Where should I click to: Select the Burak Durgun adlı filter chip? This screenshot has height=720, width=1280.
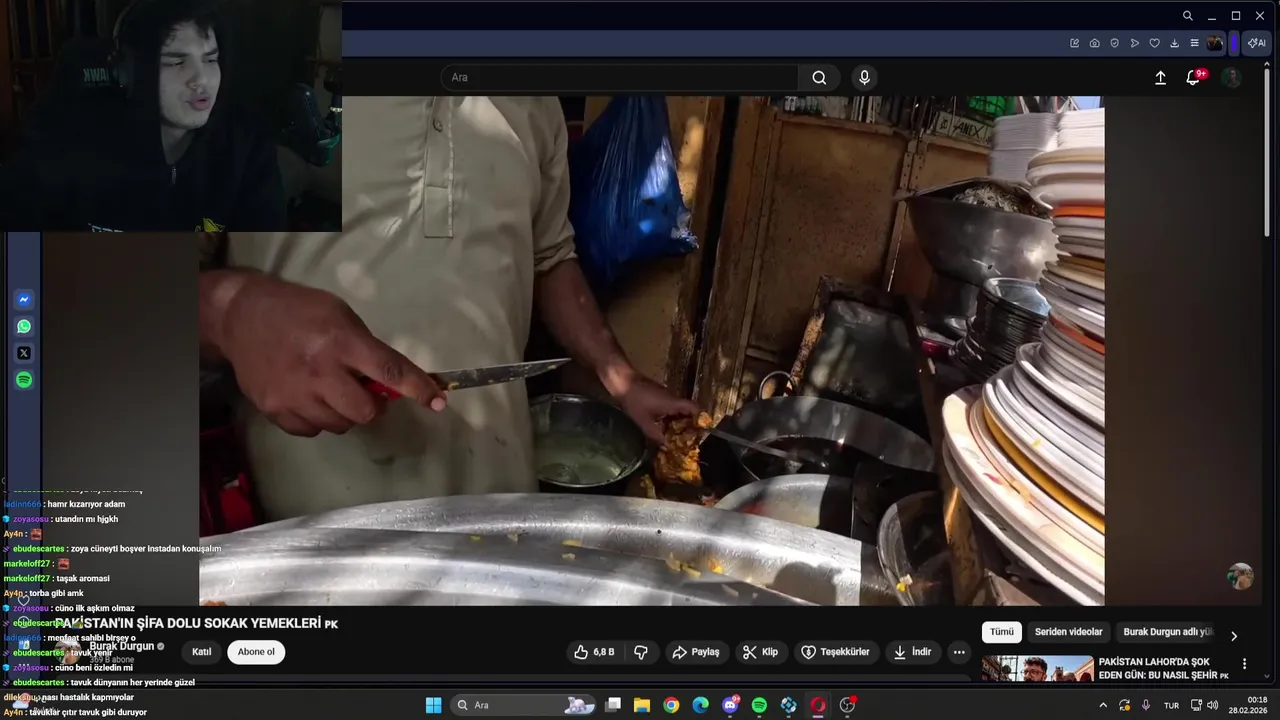point(1167,632)
